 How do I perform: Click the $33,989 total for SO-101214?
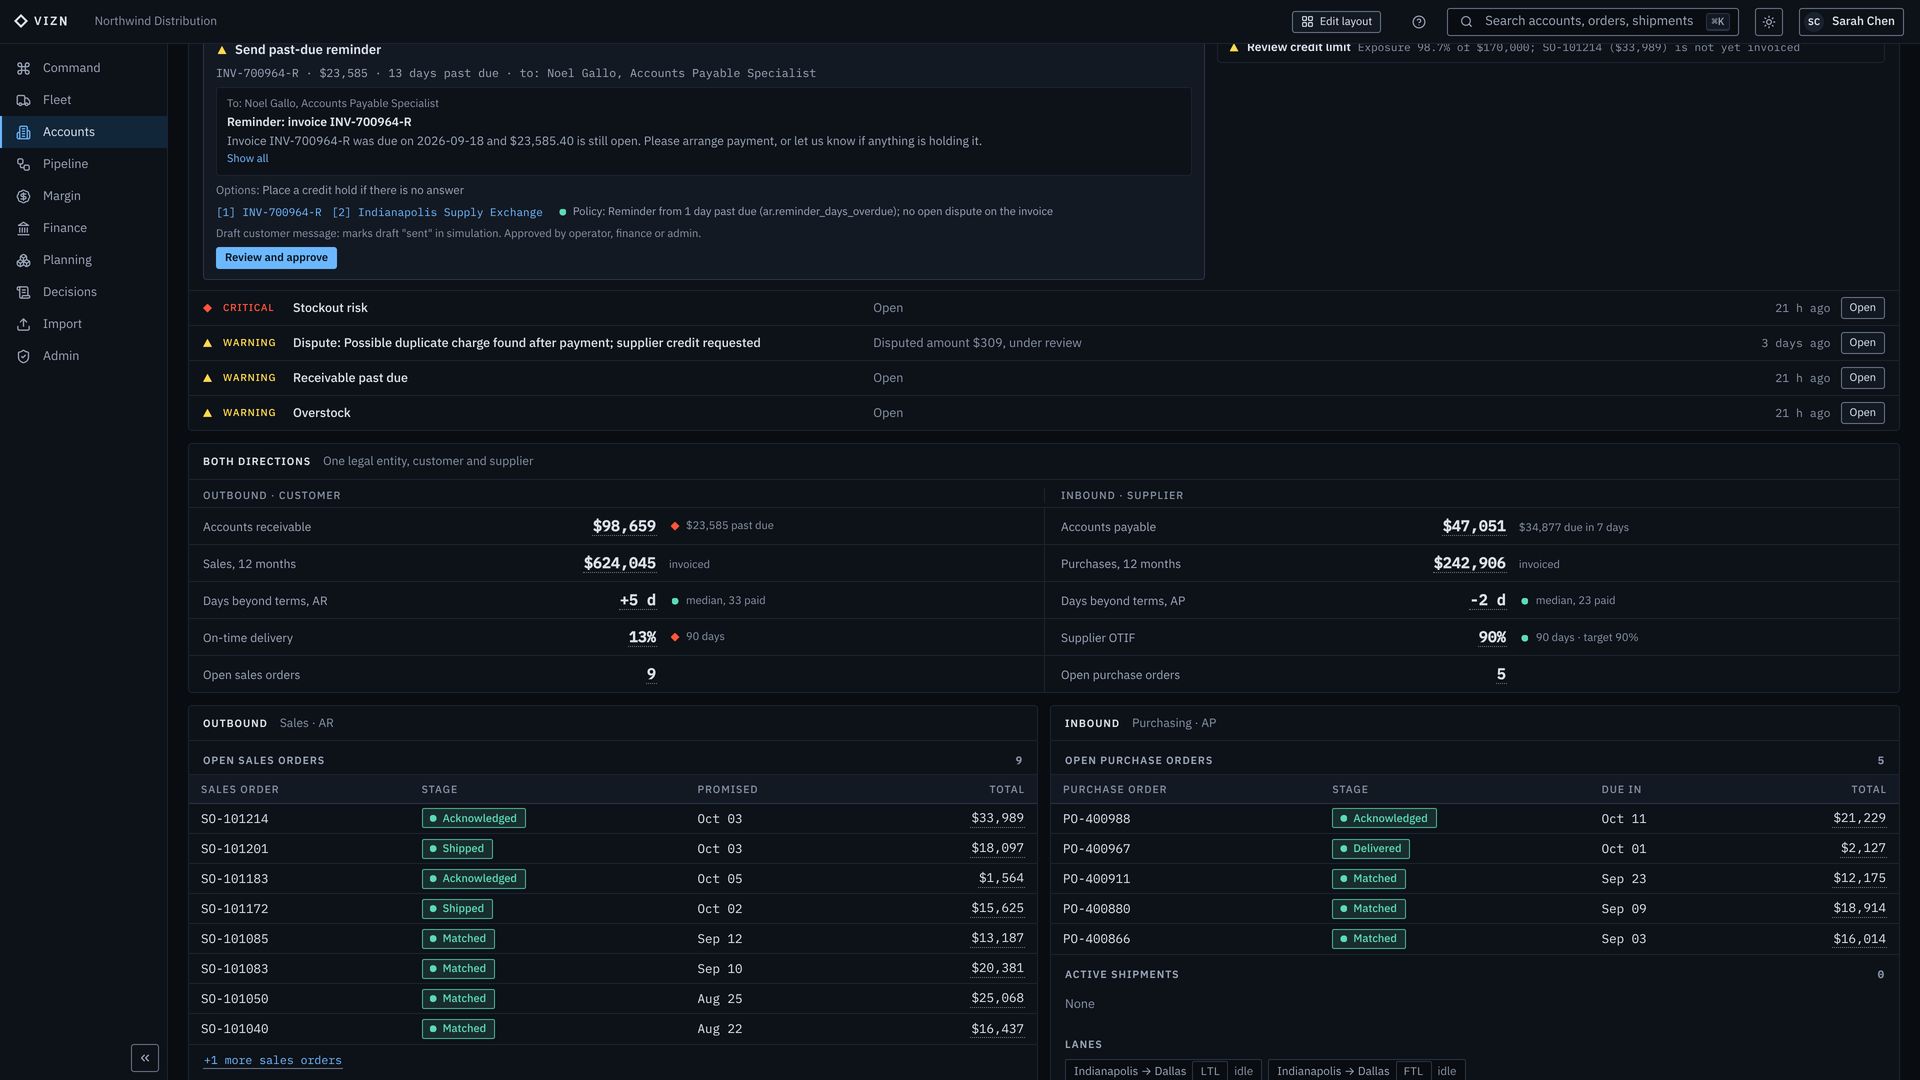click(997, 819)
